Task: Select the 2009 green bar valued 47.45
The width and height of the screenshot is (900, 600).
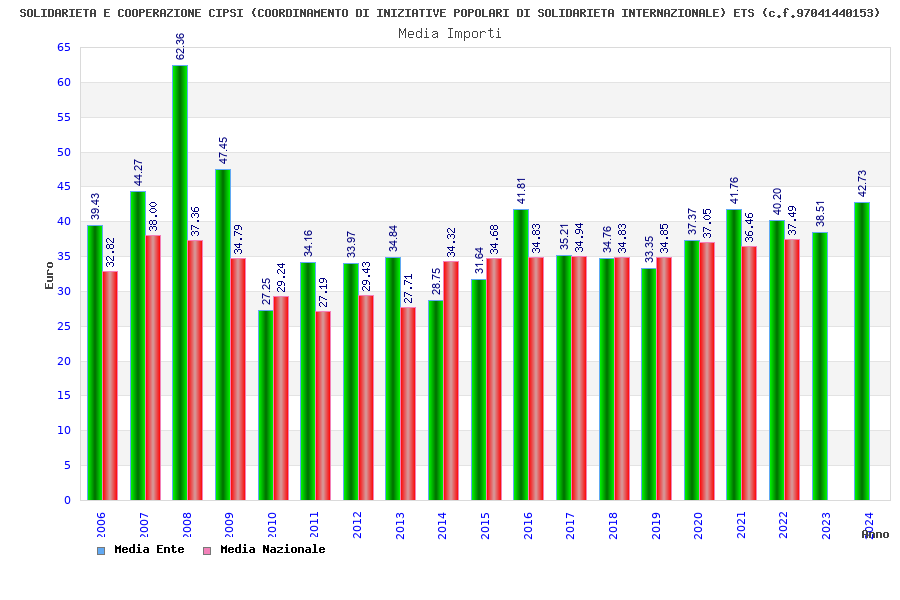Action: tap(223, 335)
